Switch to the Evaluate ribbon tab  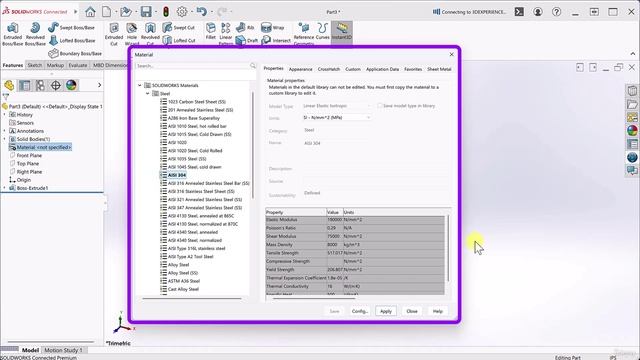[x=78, y=65]
